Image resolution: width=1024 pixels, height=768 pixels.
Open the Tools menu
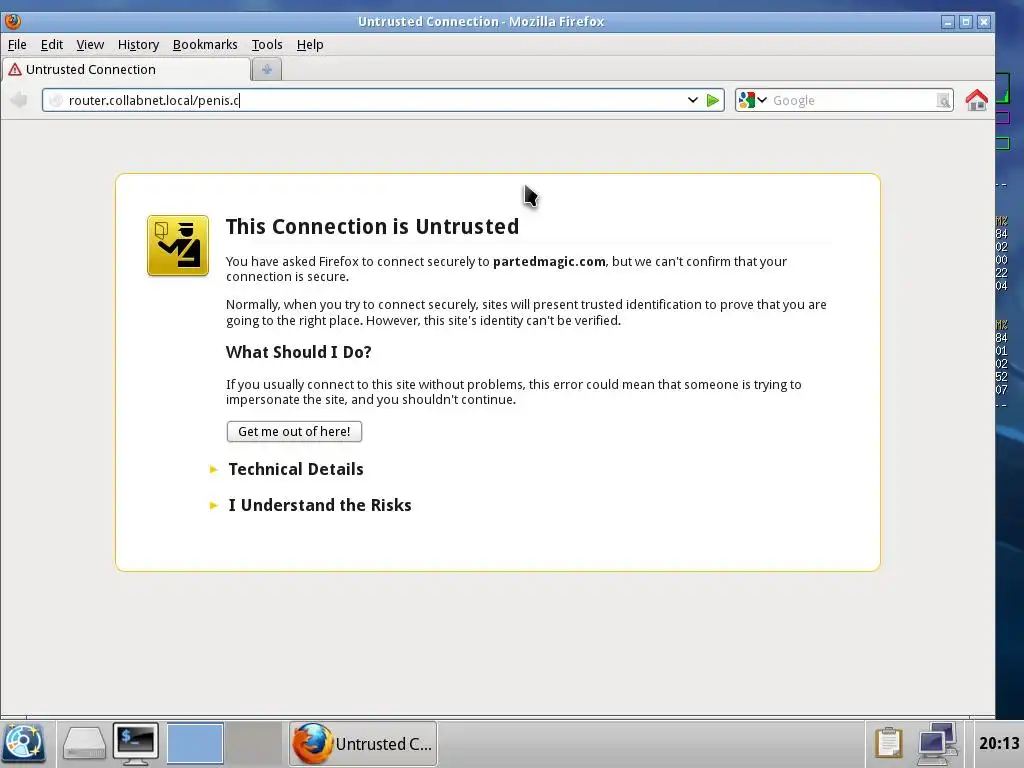pyautogui.click(x=267, y=44)
